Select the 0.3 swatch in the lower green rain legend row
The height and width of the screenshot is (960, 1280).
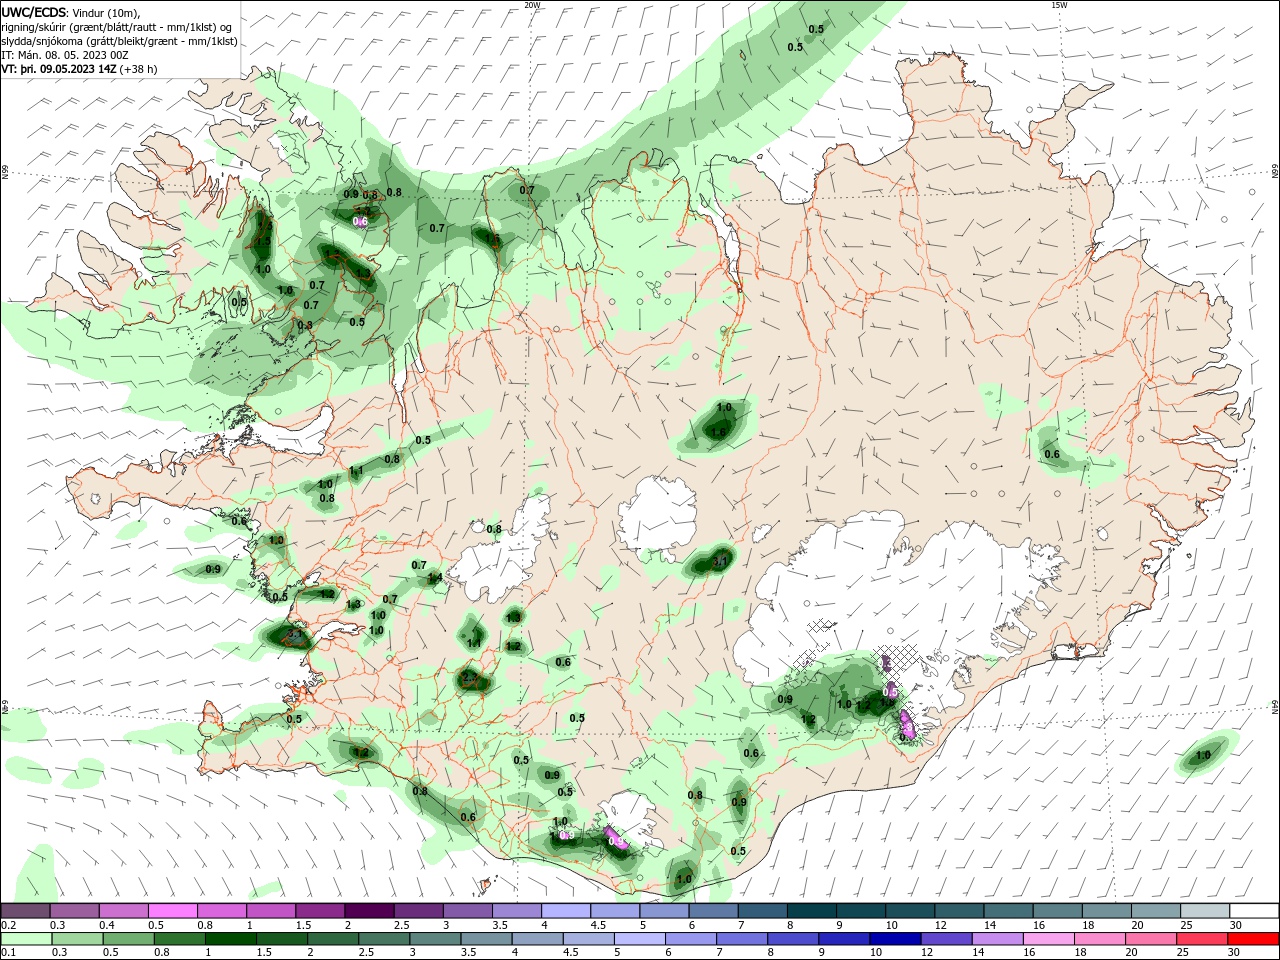coord(77,939)
